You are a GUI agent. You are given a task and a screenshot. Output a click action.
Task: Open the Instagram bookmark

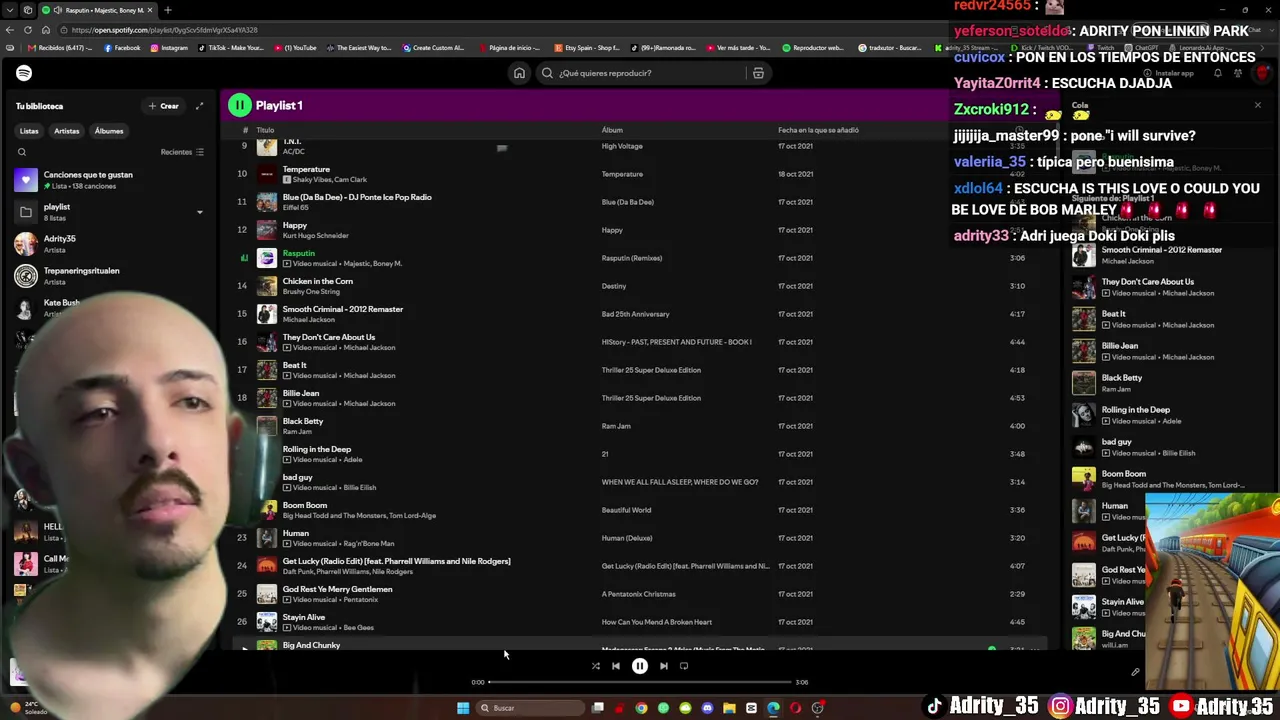click(168, 48)
